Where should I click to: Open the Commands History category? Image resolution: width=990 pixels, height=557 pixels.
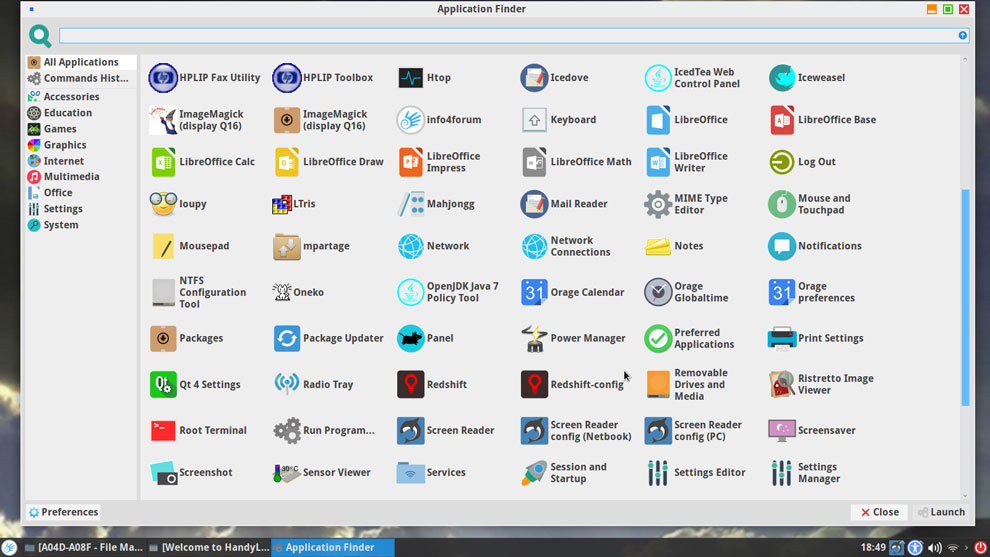(x=81, y=78)
